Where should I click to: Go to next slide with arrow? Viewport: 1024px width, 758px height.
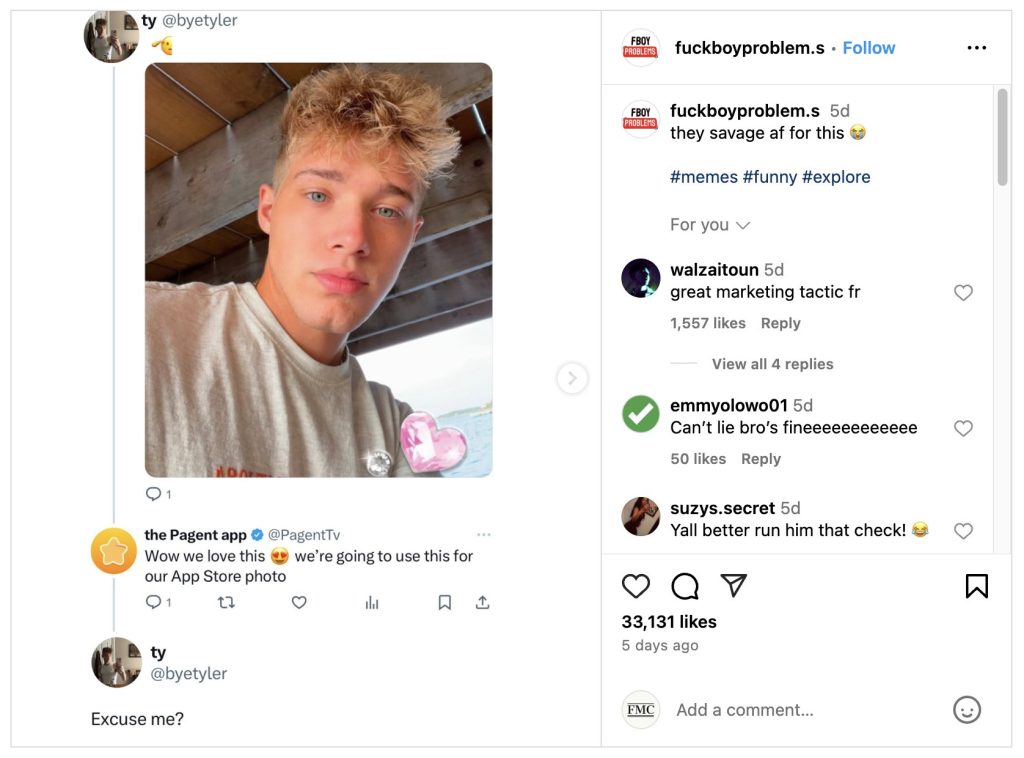click(572, 378)
